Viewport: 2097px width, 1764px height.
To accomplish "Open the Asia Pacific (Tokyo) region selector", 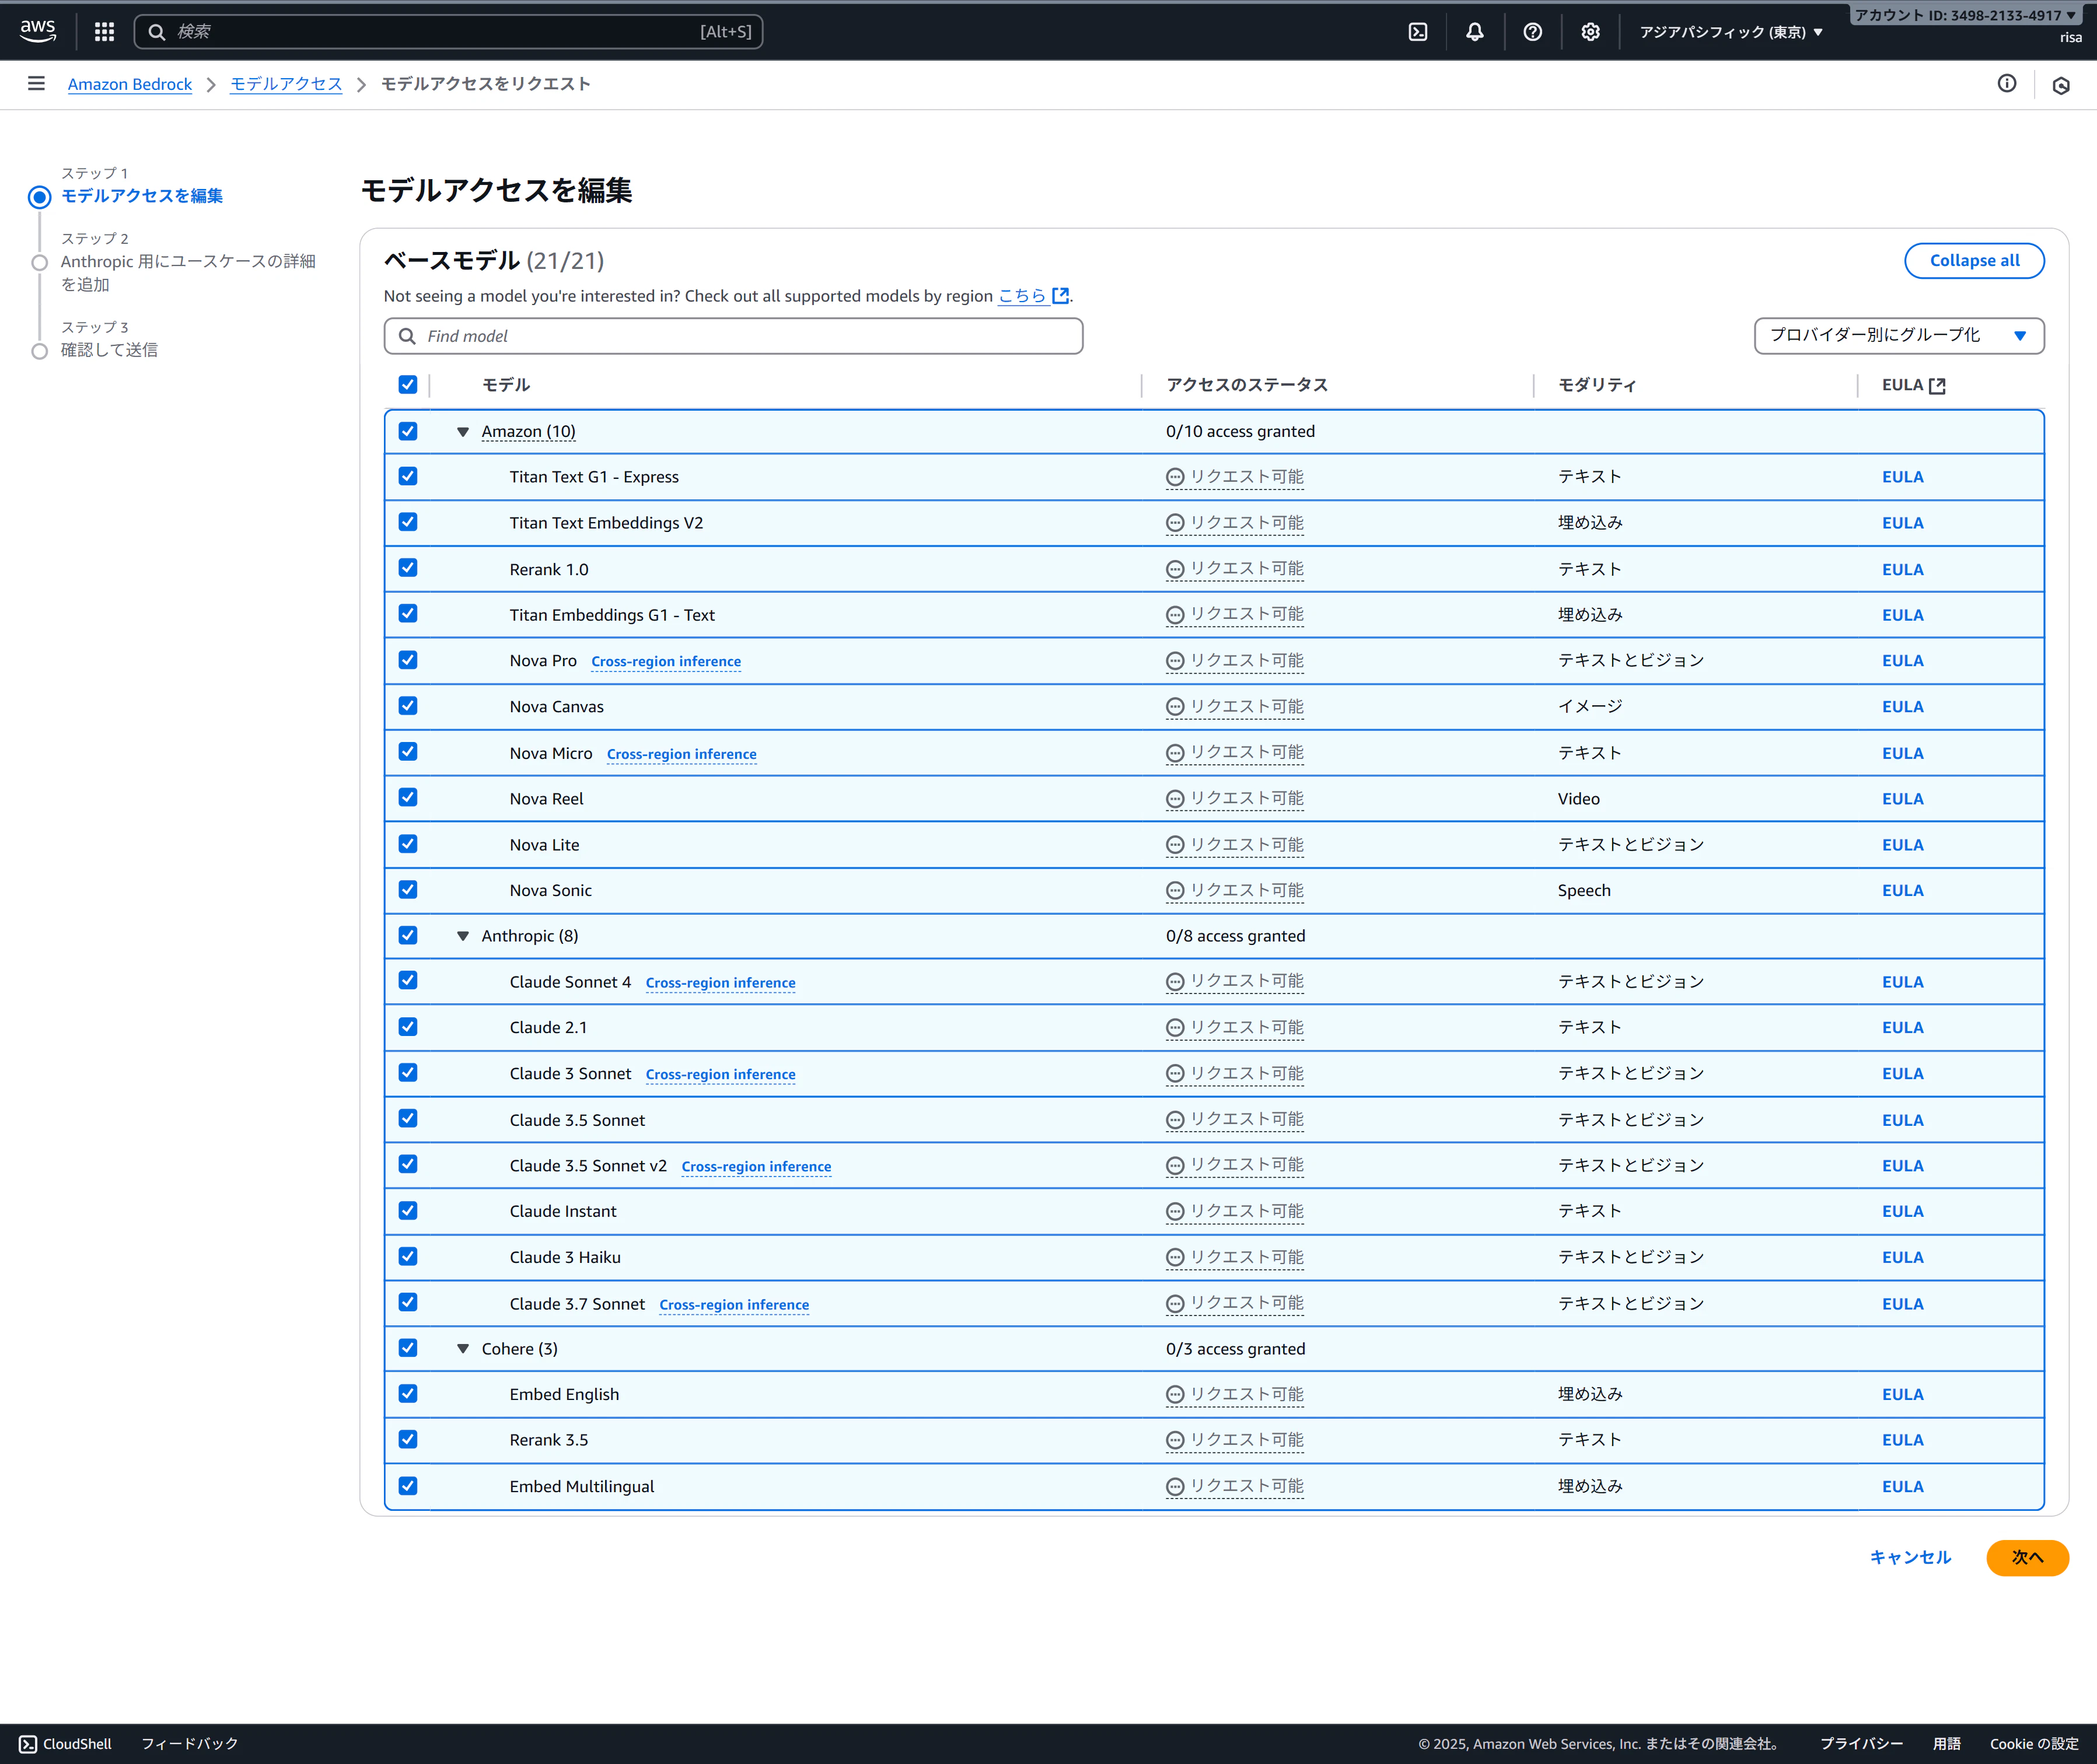I will 1731,32.
